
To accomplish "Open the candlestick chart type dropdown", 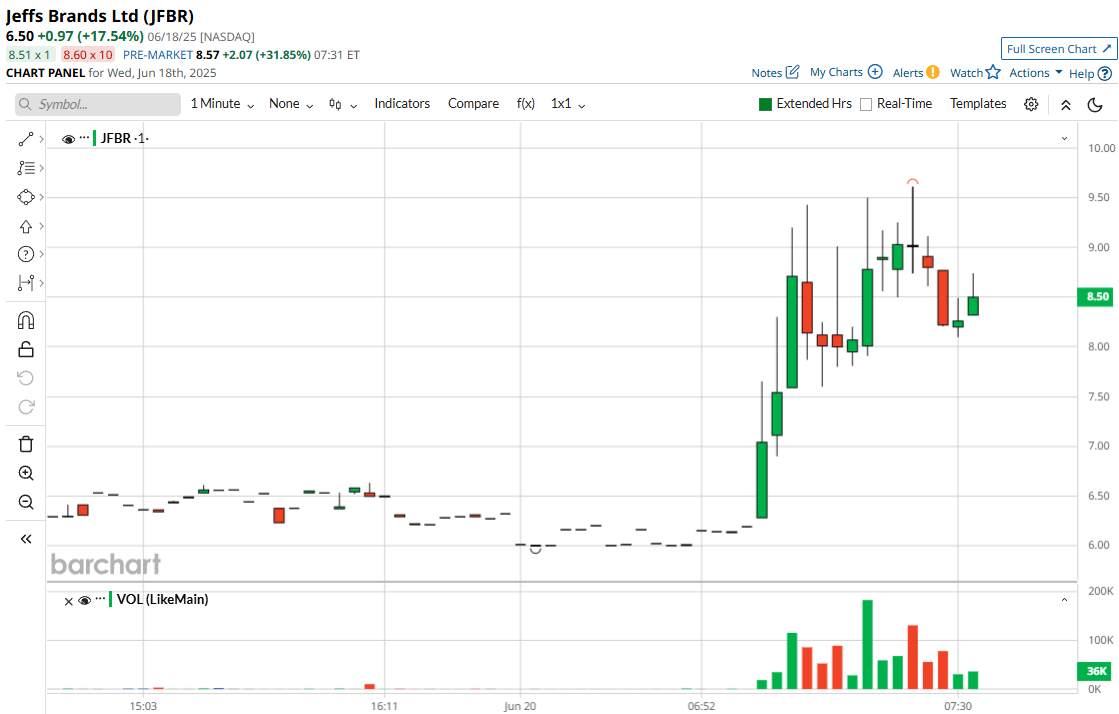I will (343, 104).
